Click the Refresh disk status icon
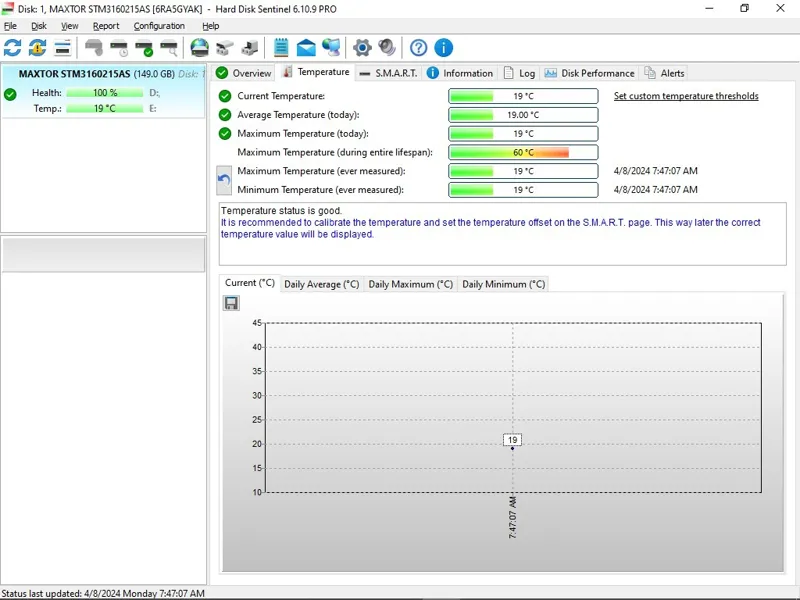Image resolution: width=800 pixels, height=600 pixels. click(x=12, y=48)
